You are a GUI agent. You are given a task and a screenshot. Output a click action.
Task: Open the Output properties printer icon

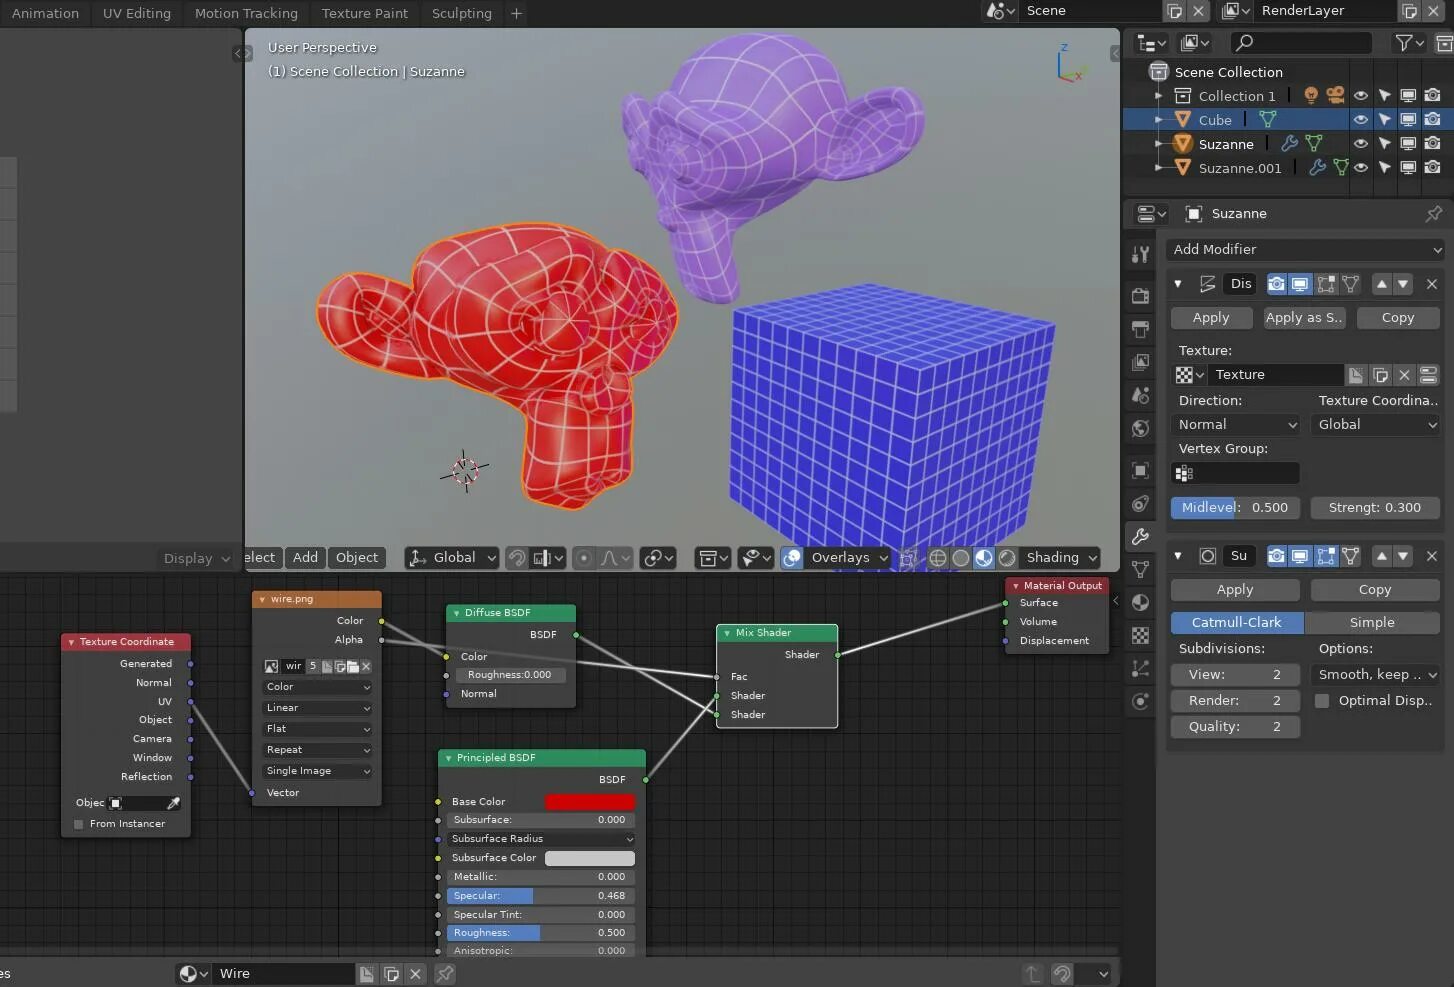tap(1140, 329)
